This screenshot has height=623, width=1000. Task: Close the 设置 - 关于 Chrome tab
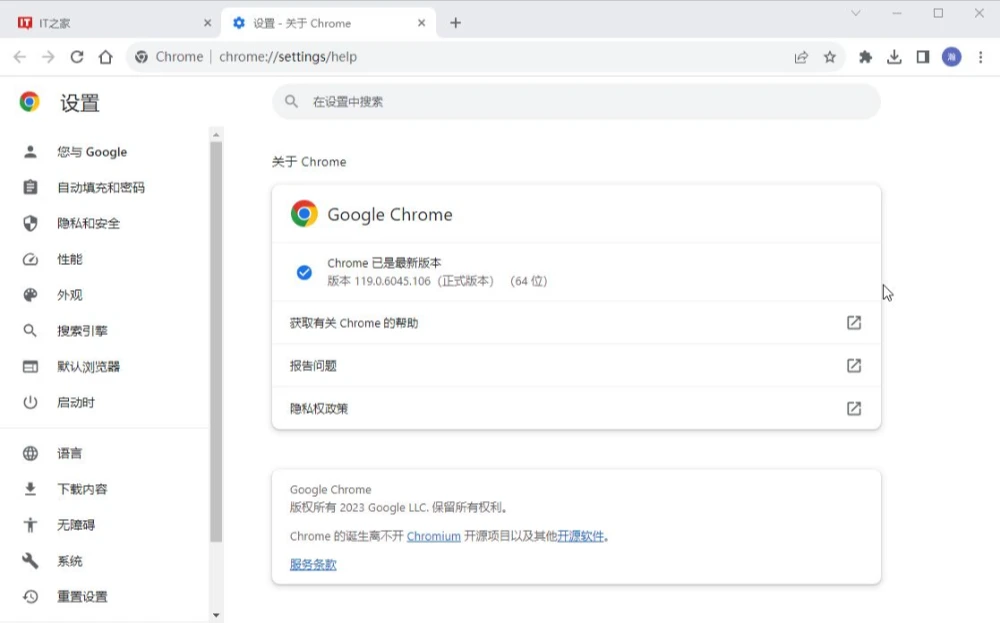tap(422, 23)
